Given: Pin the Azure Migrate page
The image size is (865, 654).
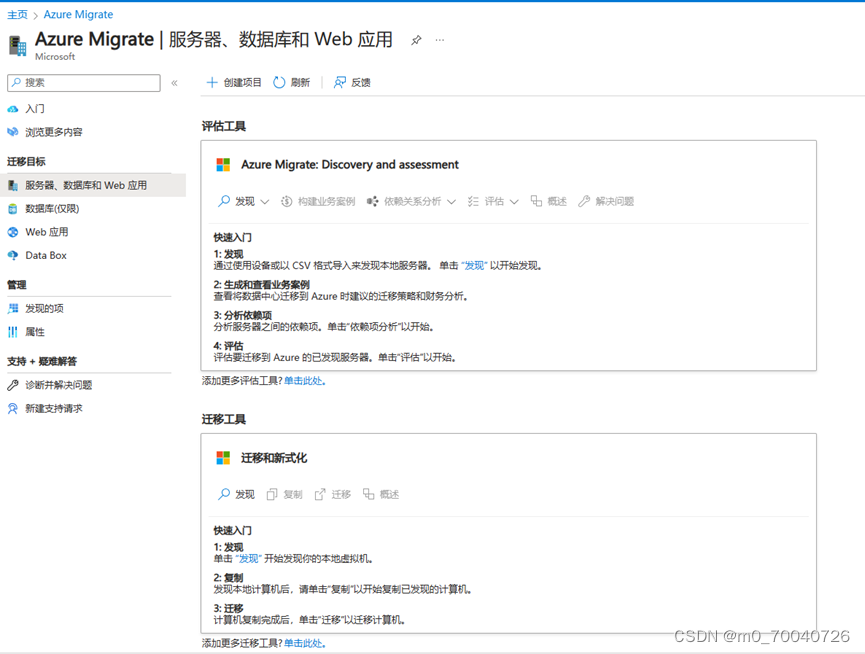Looking at the screenshot, I should (x=416, y=40).
